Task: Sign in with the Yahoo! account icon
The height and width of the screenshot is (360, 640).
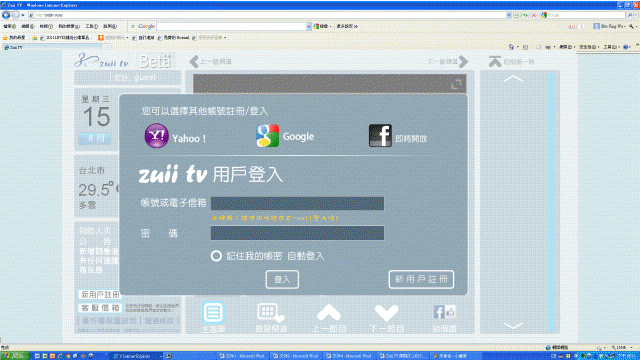Action: pos(156,136)
